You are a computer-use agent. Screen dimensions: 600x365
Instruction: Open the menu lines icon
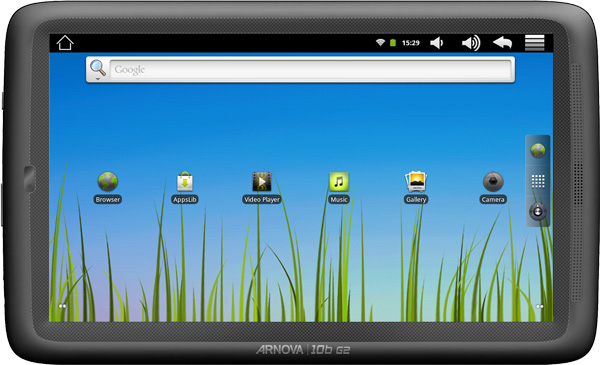[x=535, y=43]
